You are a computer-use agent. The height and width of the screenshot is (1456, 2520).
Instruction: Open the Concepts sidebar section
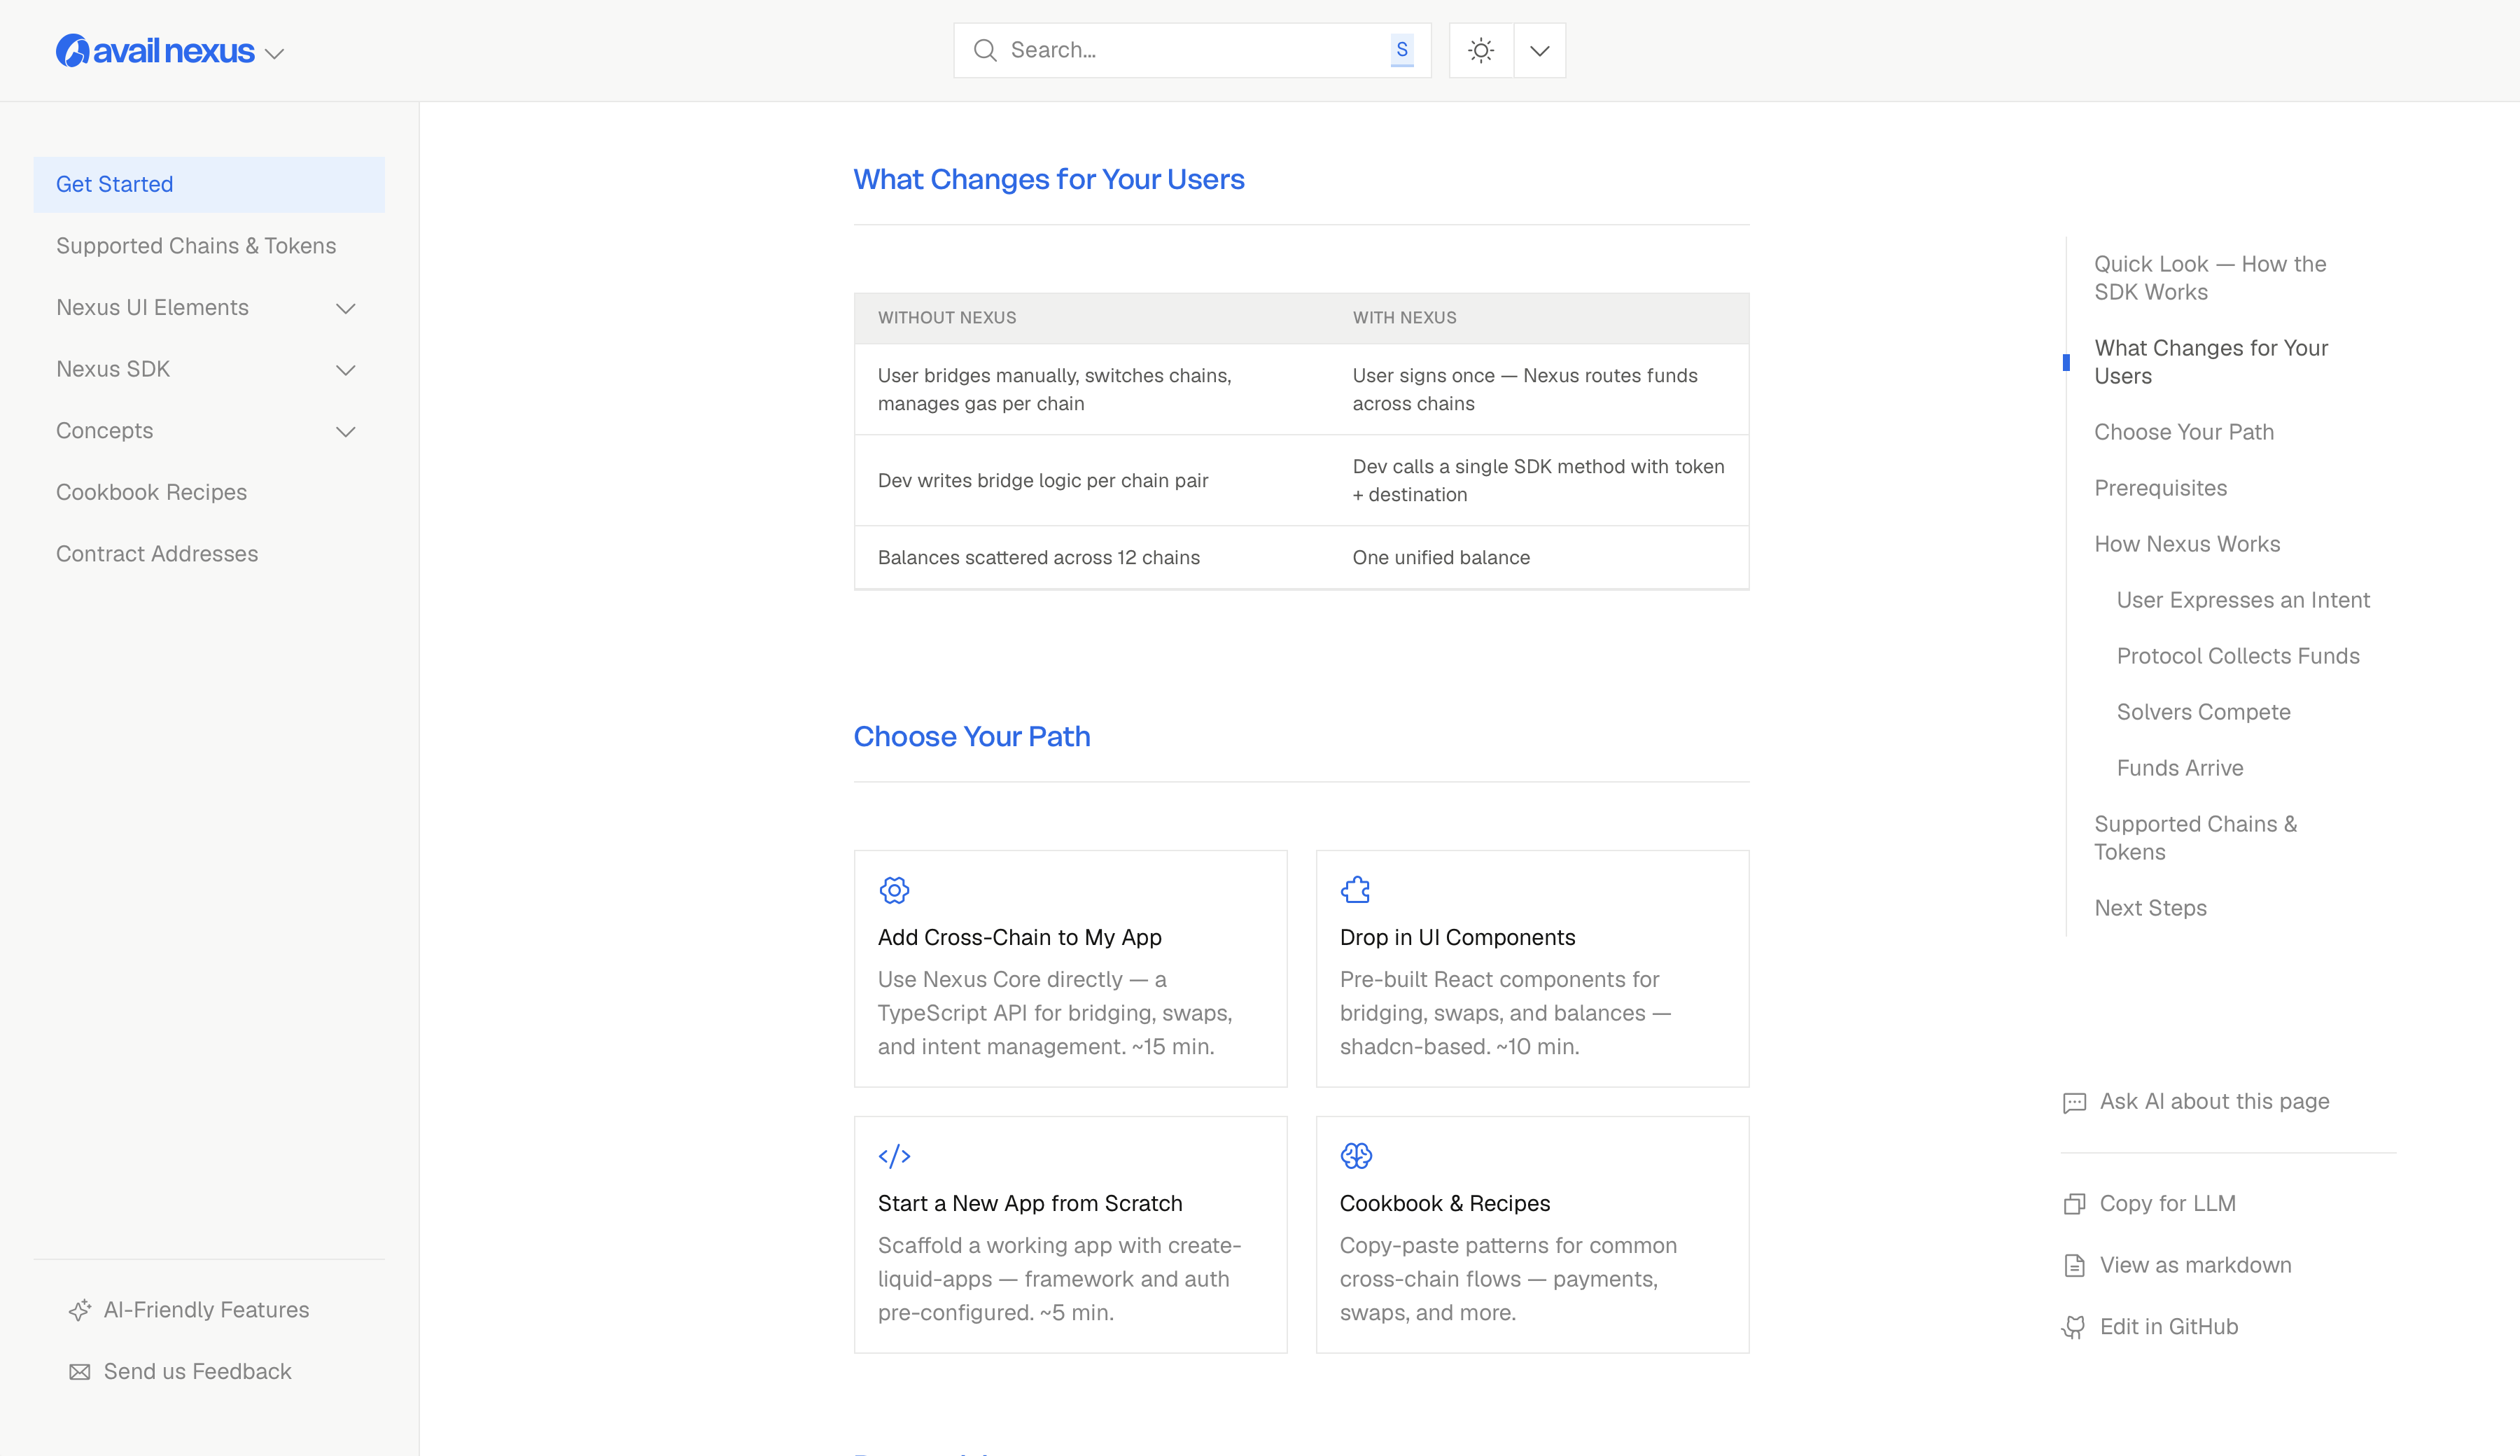(105, 431)
